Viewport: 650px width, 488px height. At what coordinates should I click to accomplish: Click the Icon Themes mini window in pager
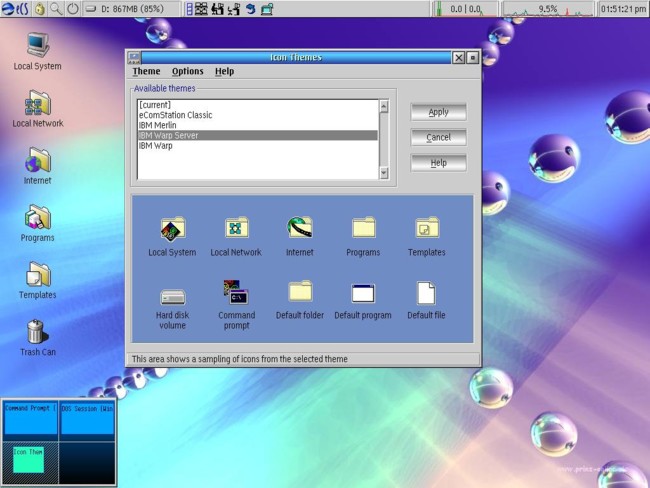[28, 459]
